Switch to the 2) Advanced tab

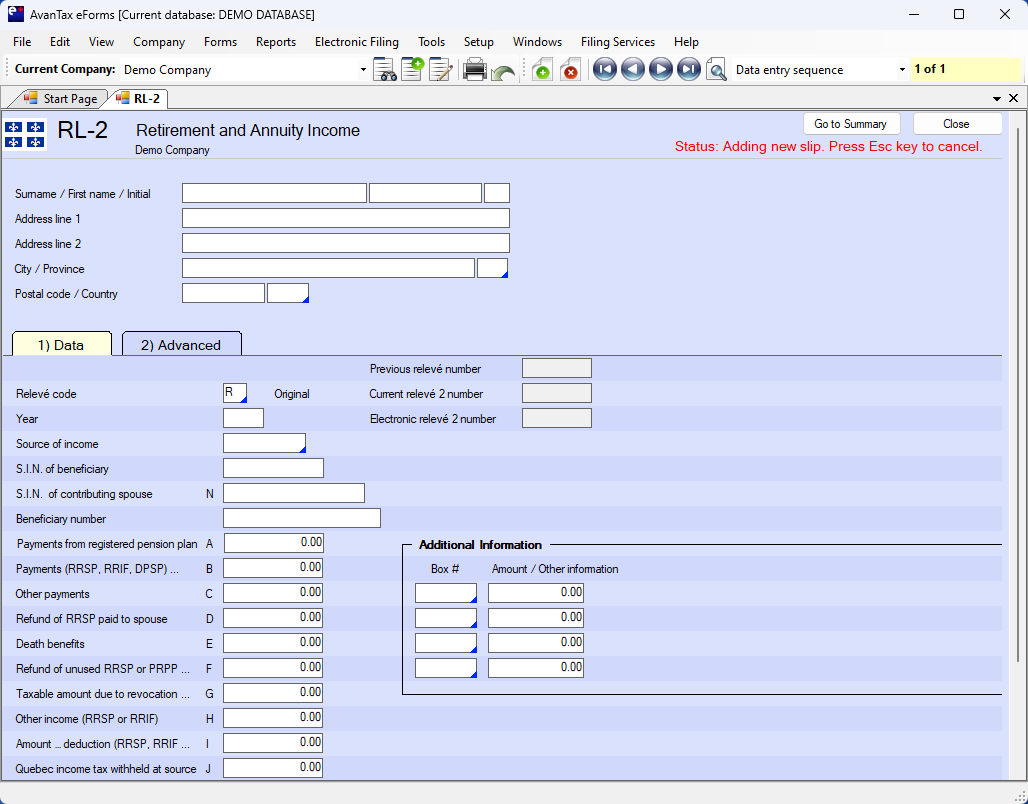(181, 345)
